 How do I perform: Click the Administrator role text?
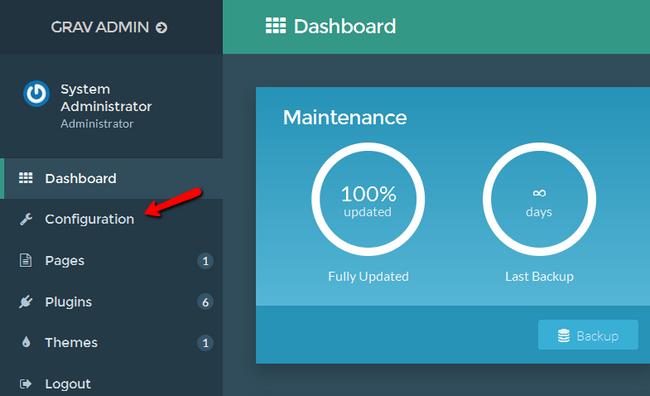click(x=97, y=124)
